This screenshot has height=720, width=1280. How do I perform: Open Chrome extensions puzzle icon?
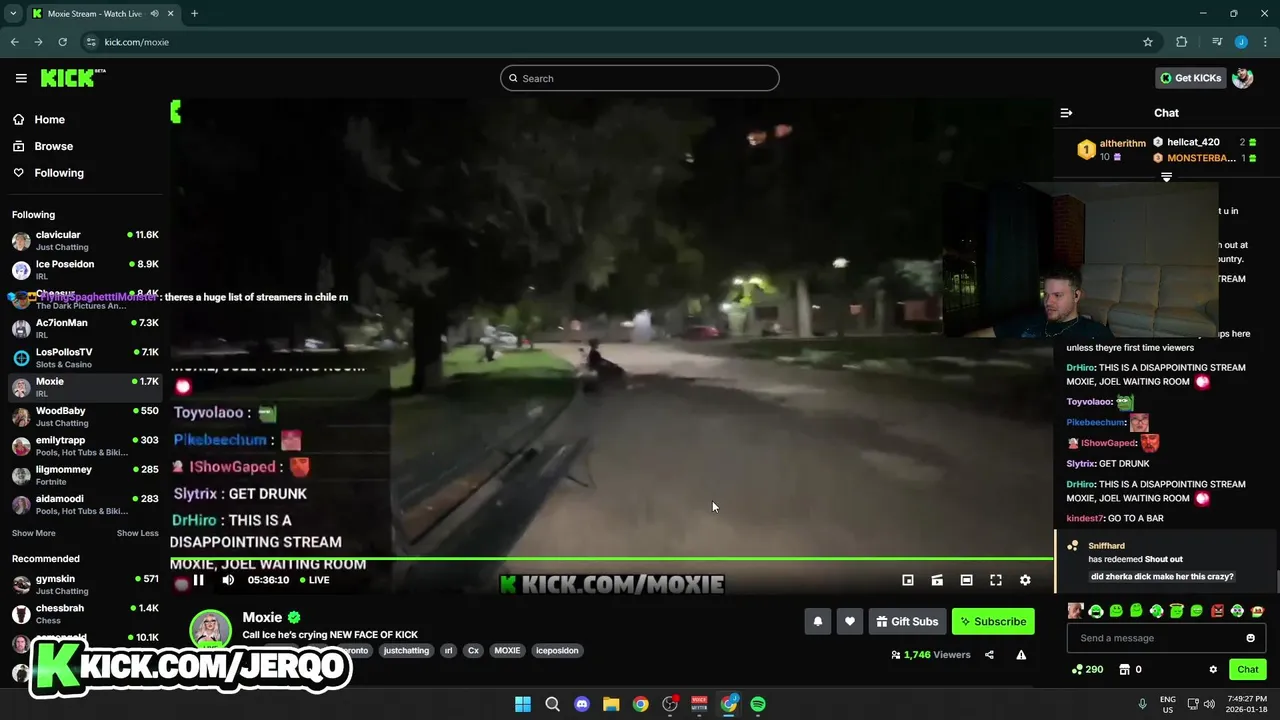point(1181,42)
